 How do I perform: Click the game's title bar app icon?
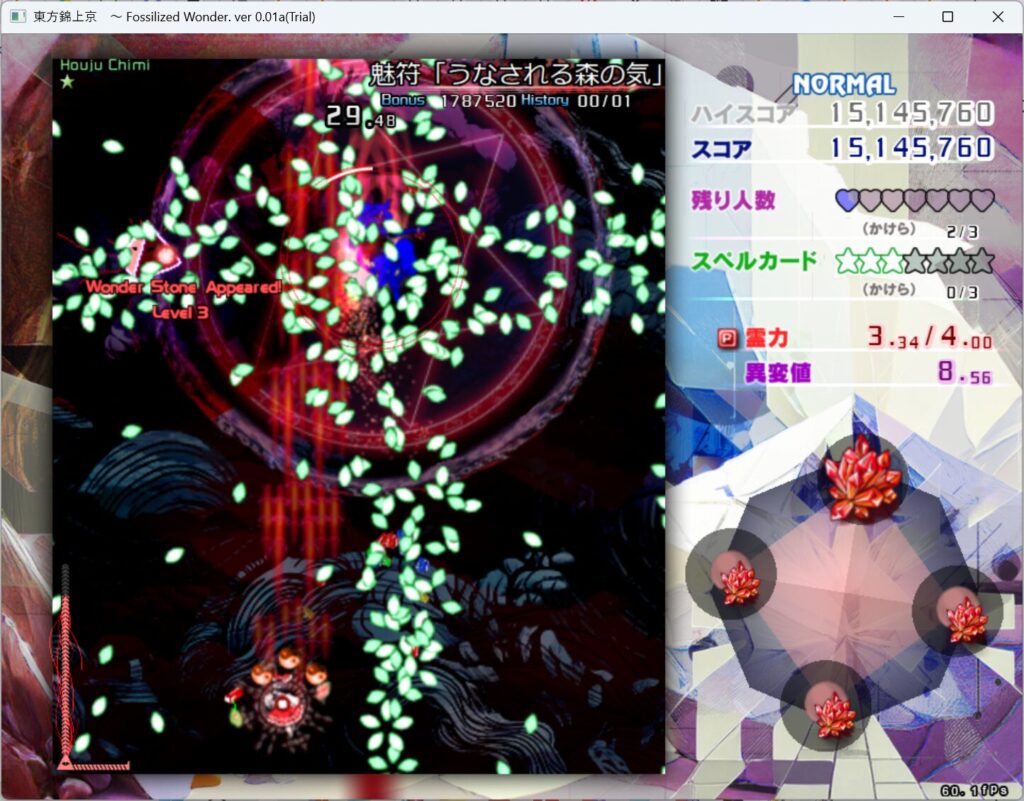pos(18,16)
